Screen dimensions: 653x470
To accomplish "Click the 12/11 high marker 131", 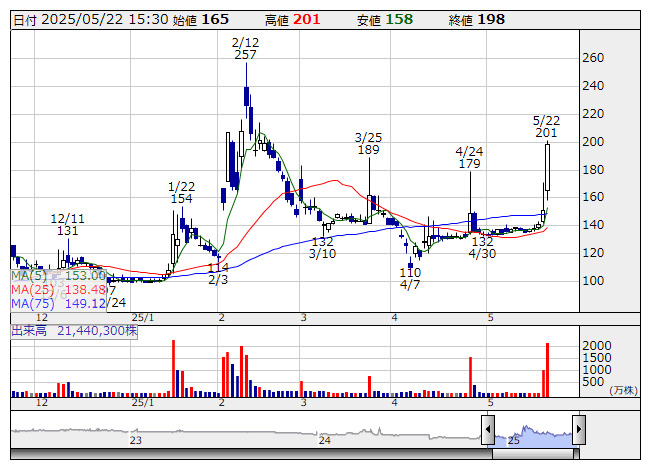I will point(67,231).
